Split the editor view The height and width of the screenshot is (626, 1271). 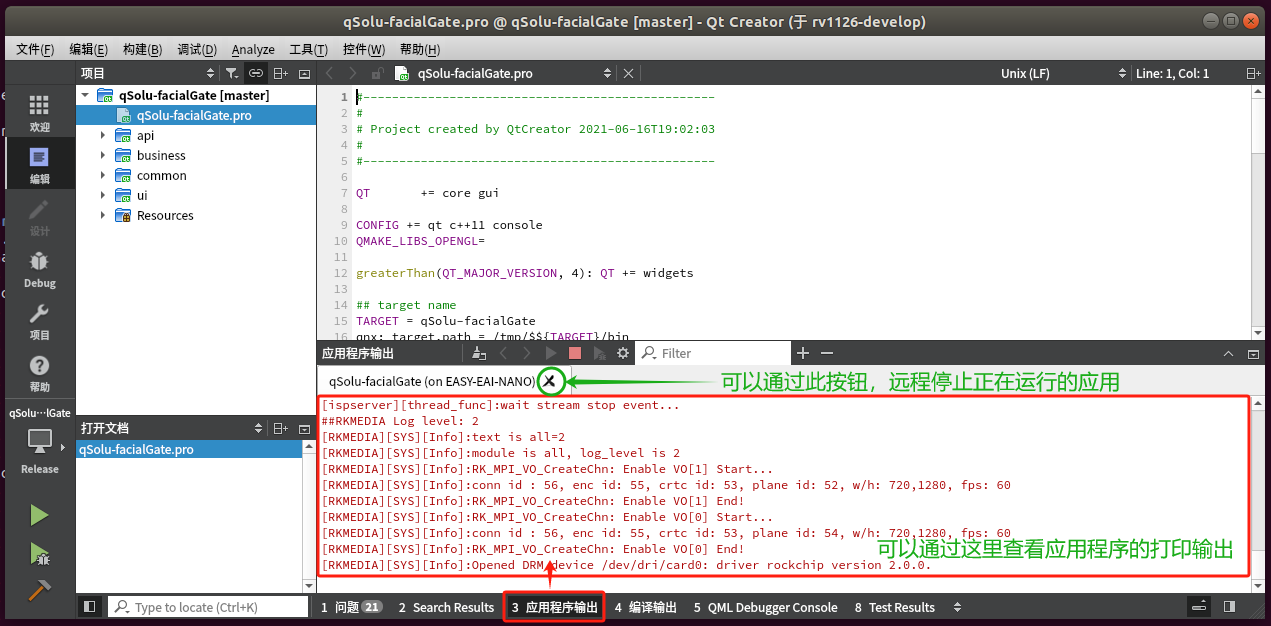(1253, 73)
